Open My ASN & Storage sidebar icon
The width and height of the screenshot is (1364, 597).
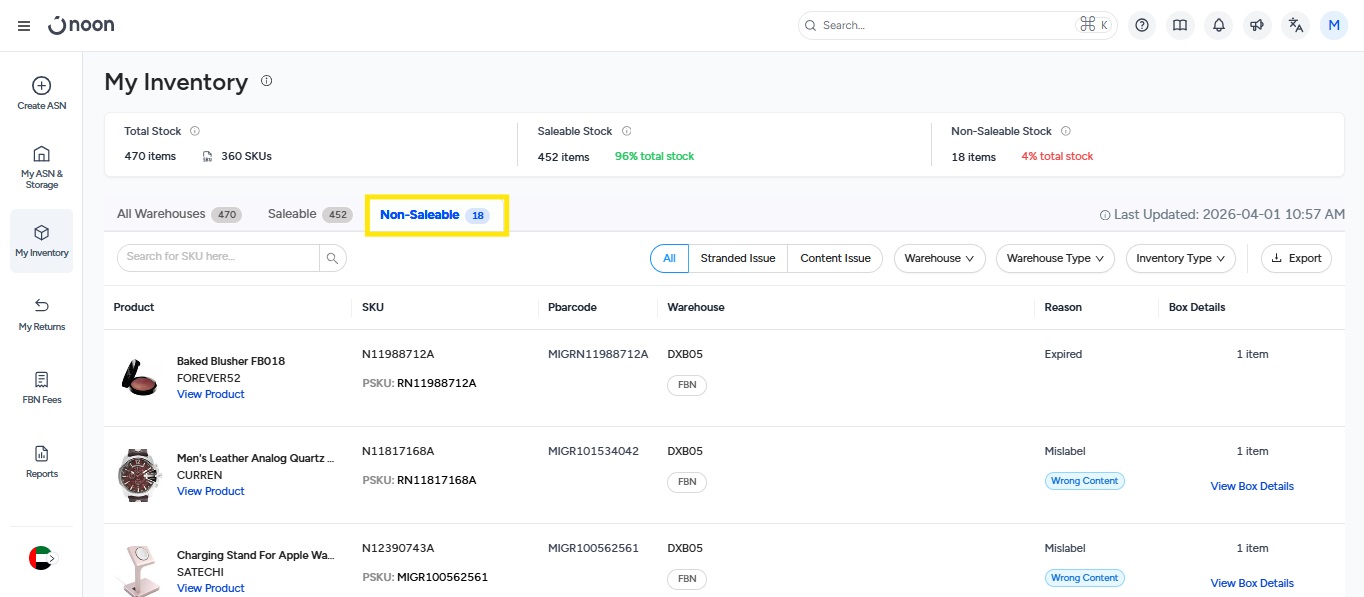tap(42, 154)
